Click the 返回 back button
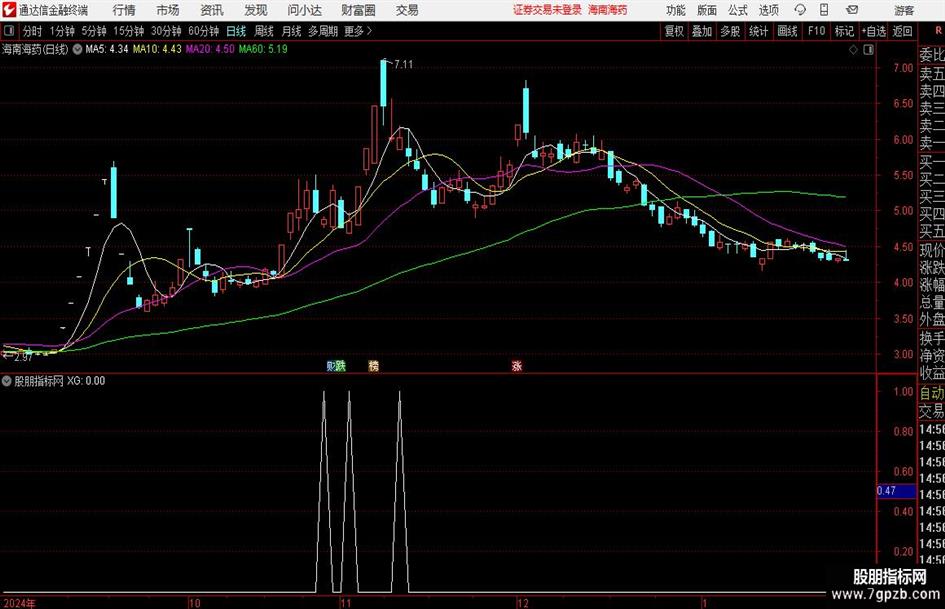 click(x=902, y=31)
